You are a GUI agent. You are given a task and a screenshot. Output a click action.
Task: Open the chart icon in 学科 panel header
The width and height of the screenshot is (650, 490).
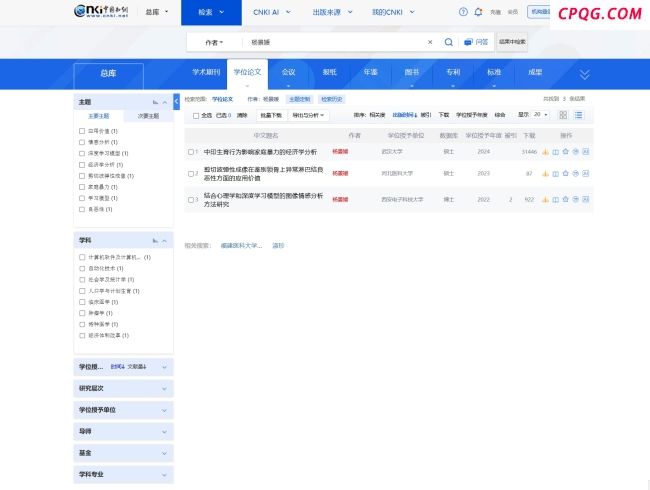point(155,240)
